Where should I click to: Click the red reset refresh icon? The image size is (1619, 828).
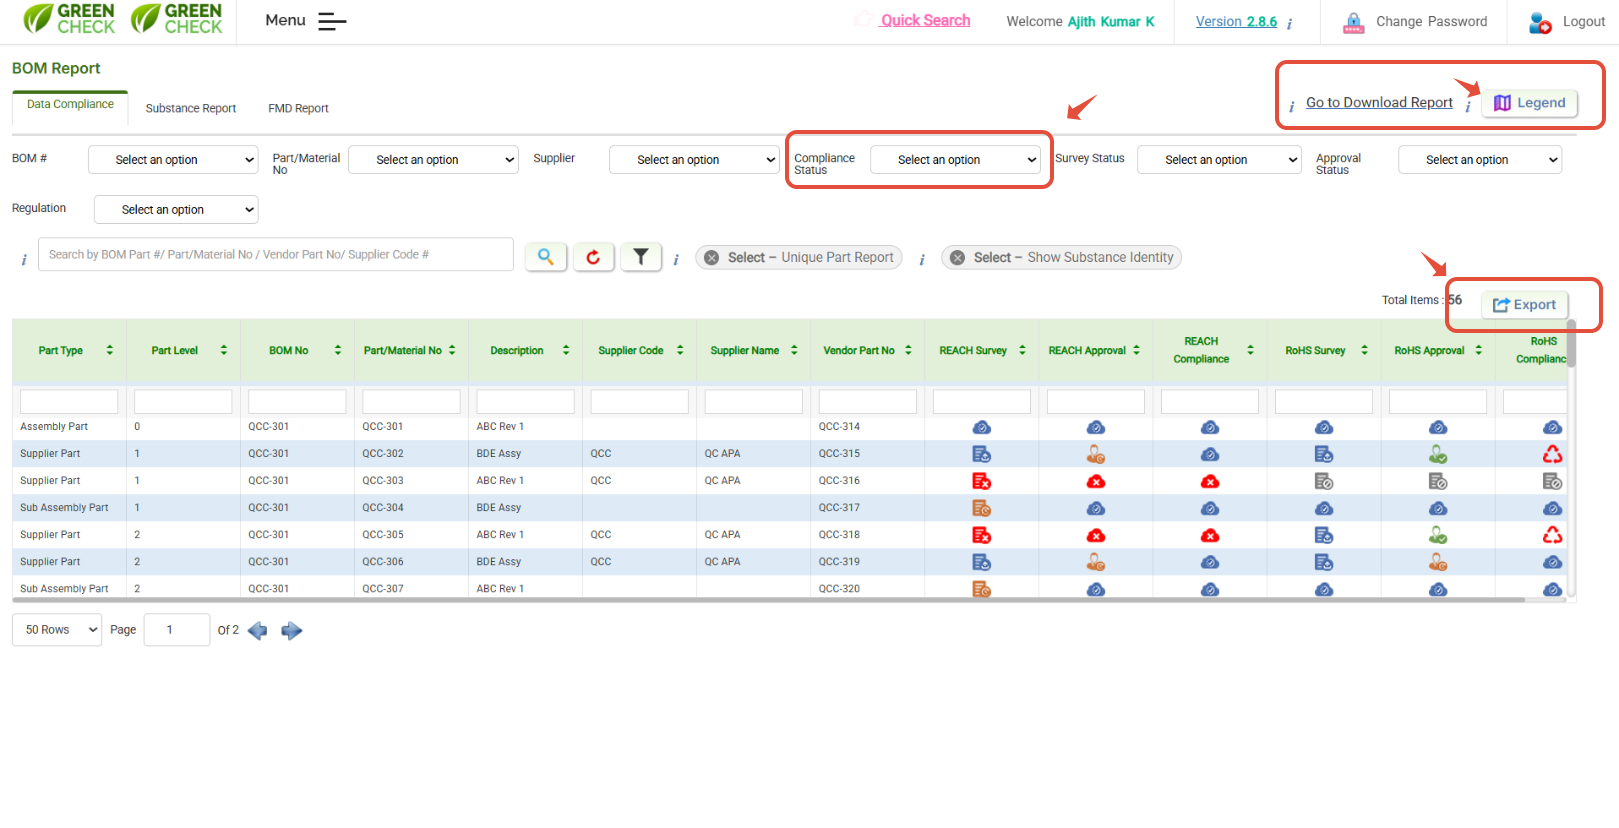coord(593,257)
